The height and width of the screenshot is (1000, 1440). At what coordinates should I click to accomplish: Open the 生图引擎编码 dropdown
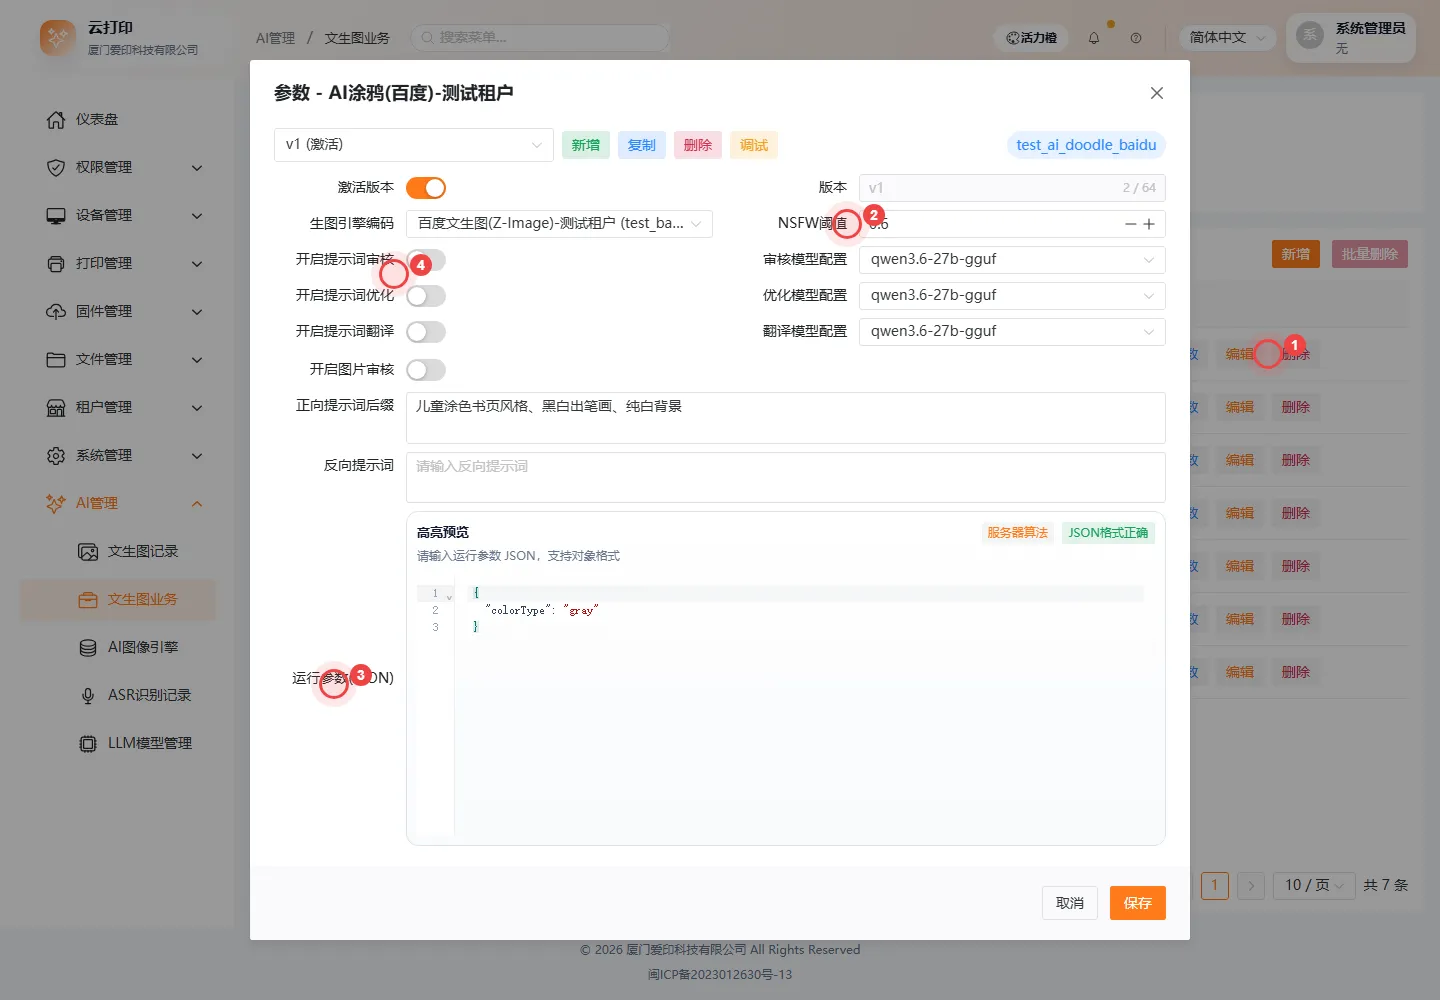pos(559,223)
